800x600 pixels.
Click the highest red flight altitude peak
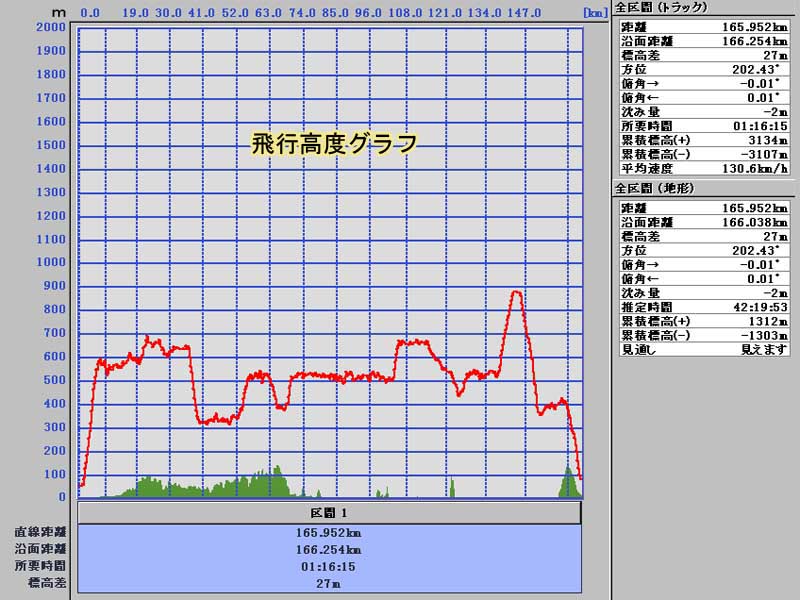click(515, 292)
